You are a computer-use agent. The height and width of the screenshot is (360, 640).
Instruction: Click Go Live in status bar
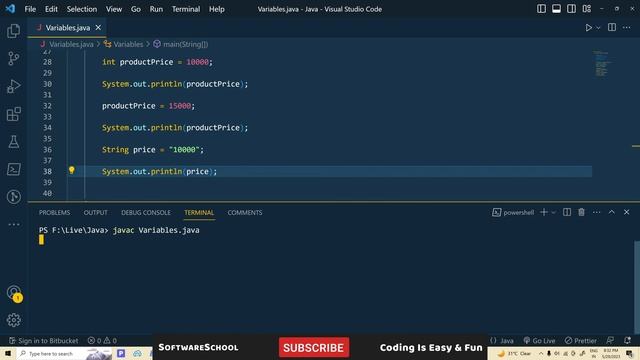click(539, 340)
